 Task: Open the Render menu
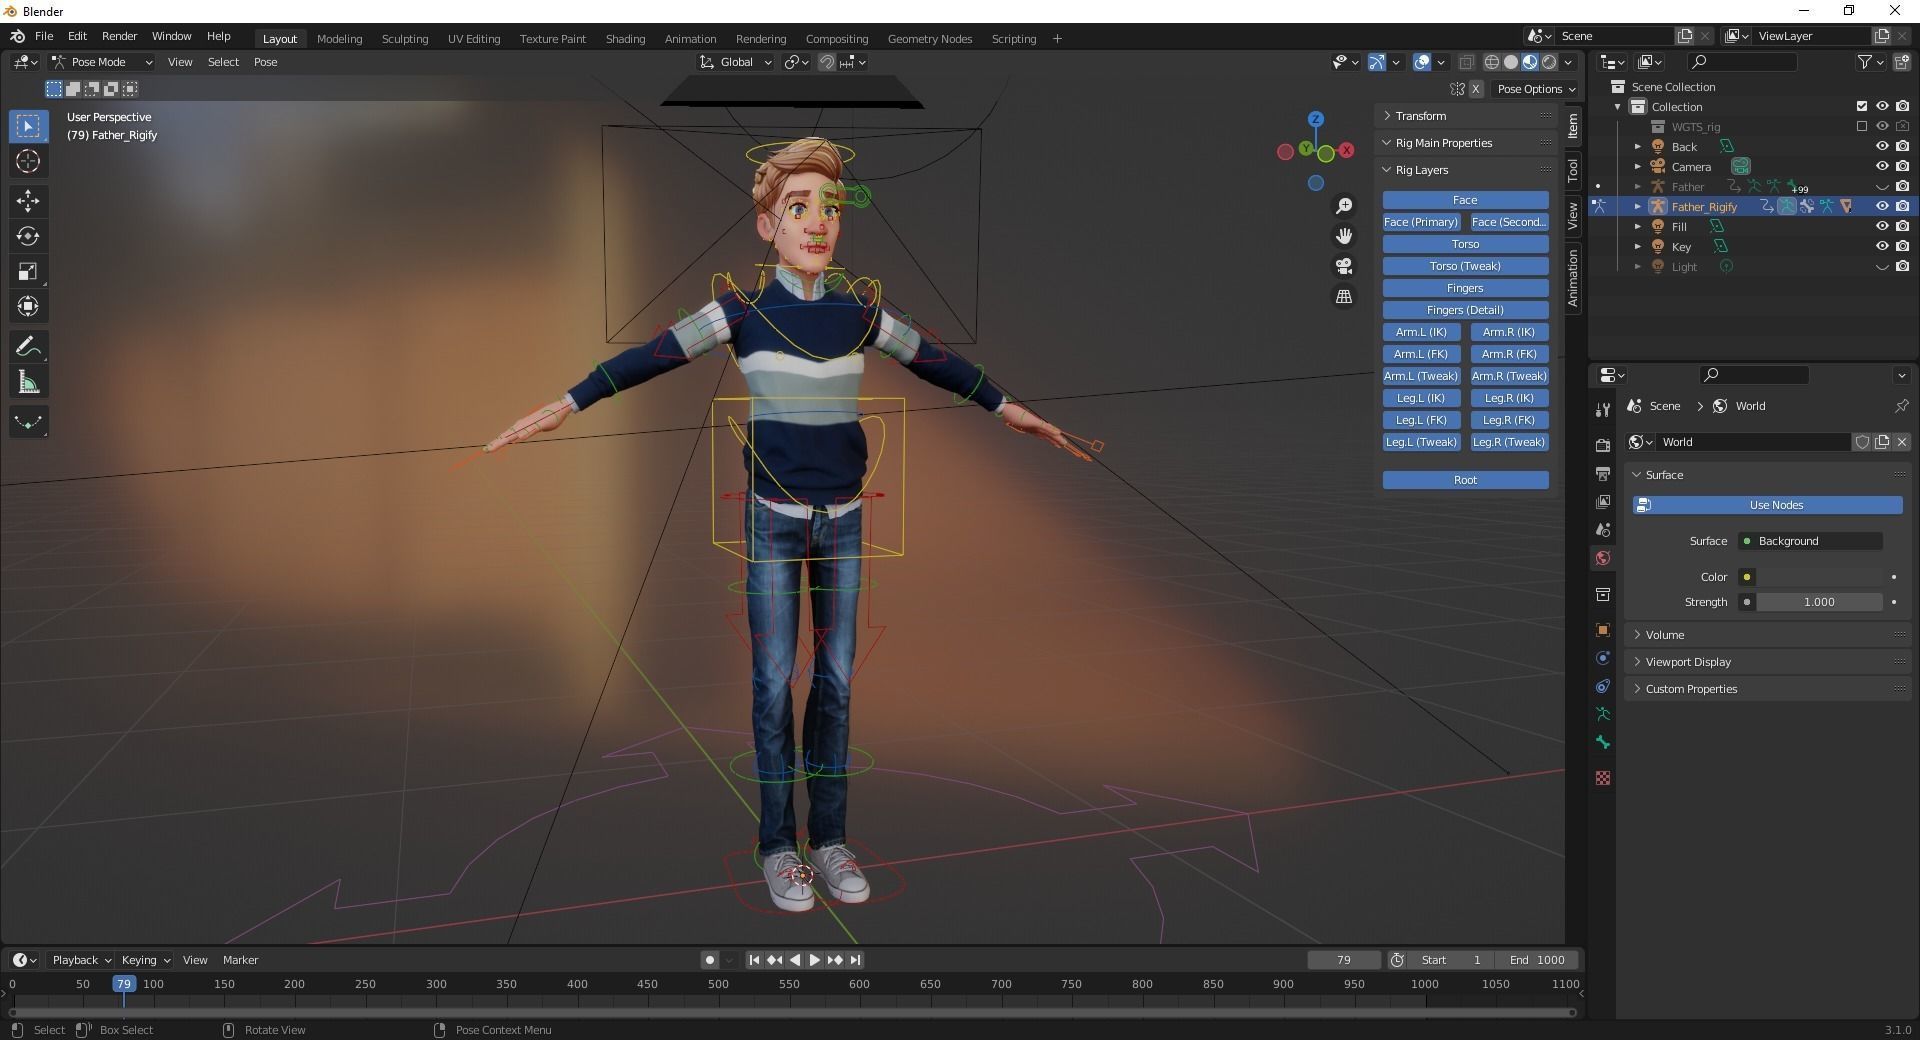[x=119, y=36]
